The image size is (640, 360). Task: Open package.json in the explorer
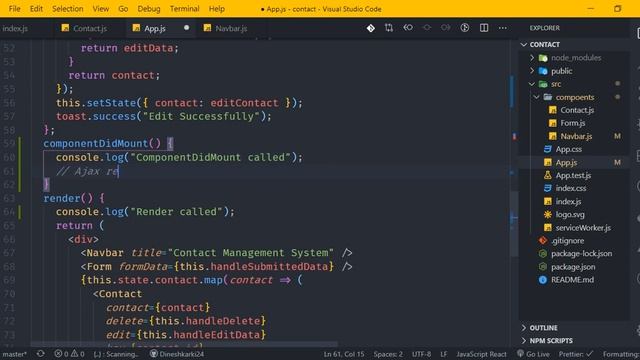(x=573, y=267)
